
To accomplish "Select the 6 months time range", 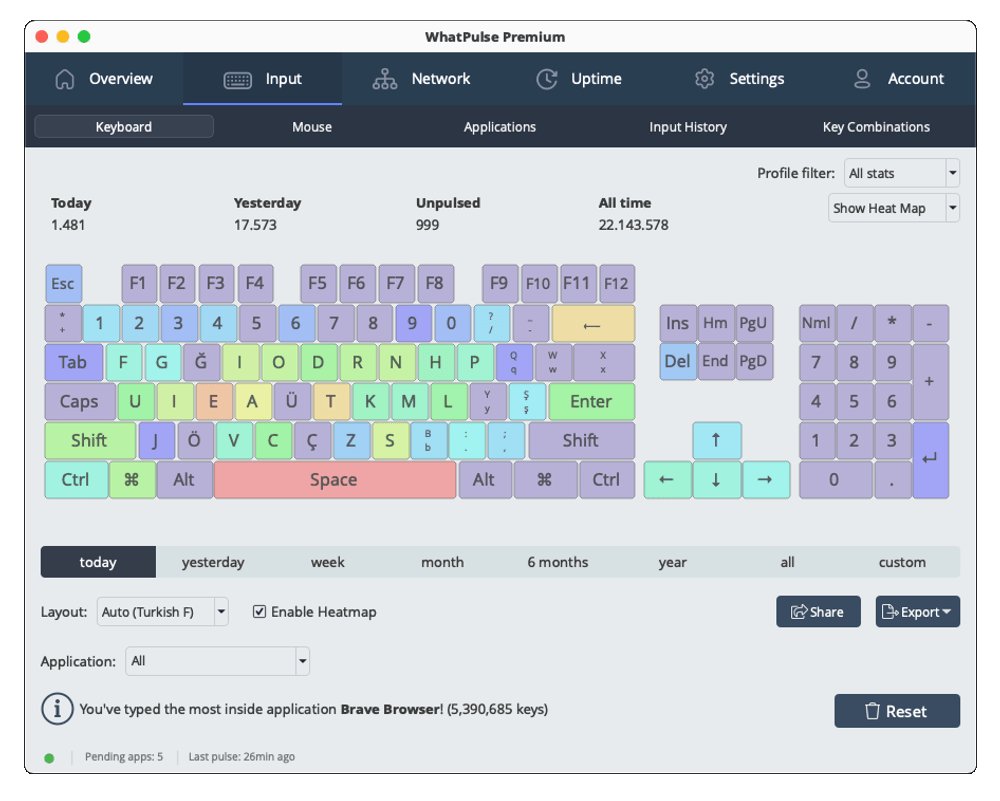I will 557,562.
